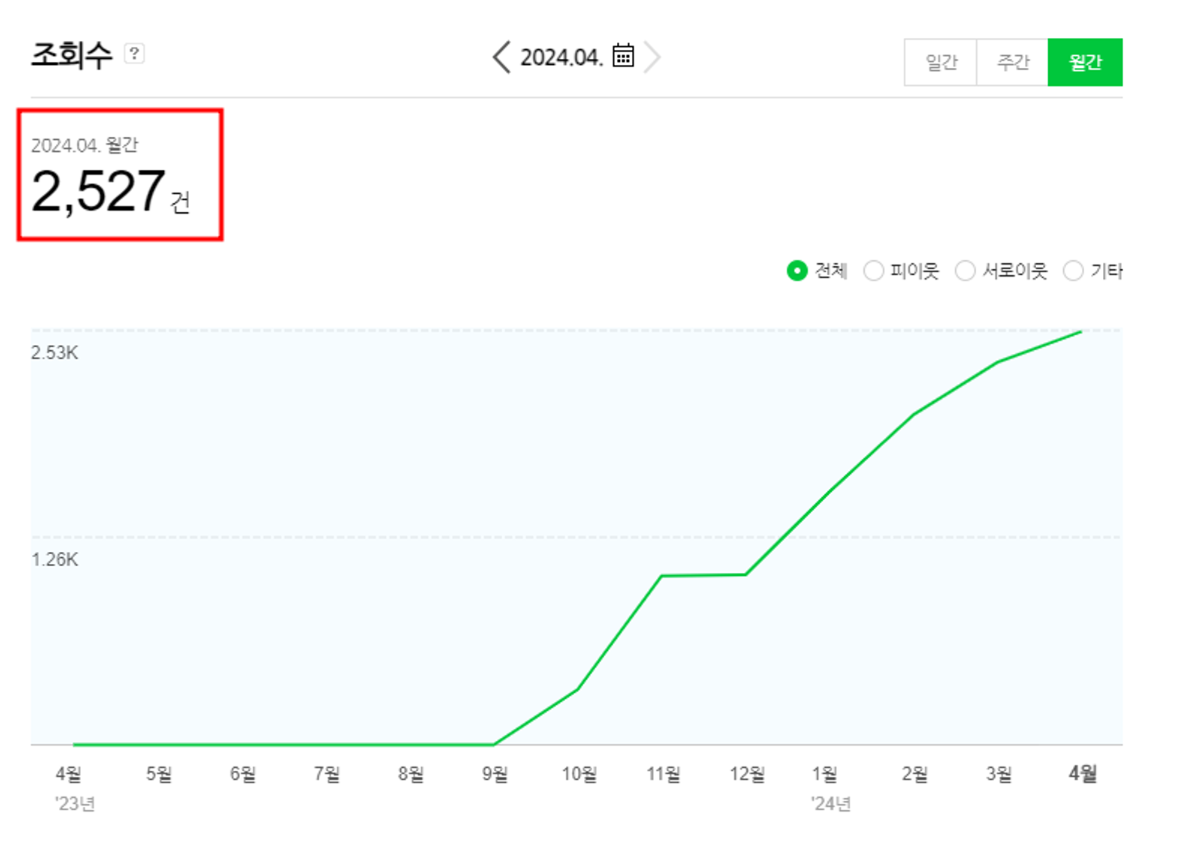Go to the previous month arrow
Image resolution: width=1177 pixels, height=841 pixels.
[501, 57]
